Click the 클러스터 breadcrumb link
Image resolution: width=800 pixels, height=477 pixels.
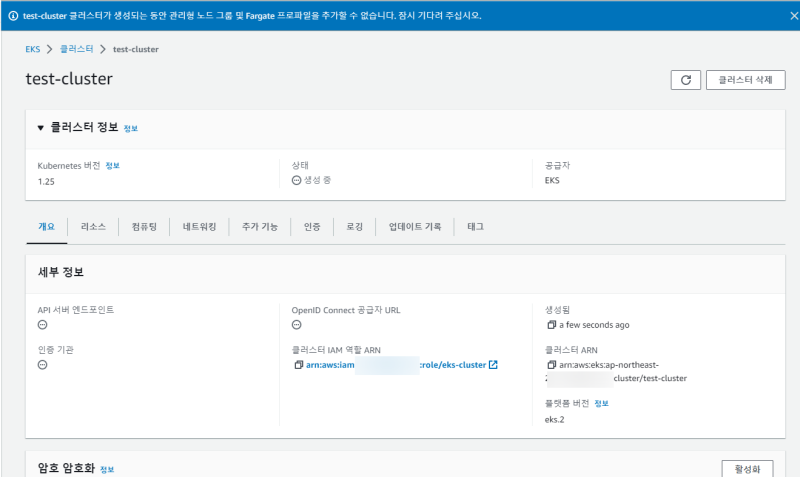tap(76, 48)
